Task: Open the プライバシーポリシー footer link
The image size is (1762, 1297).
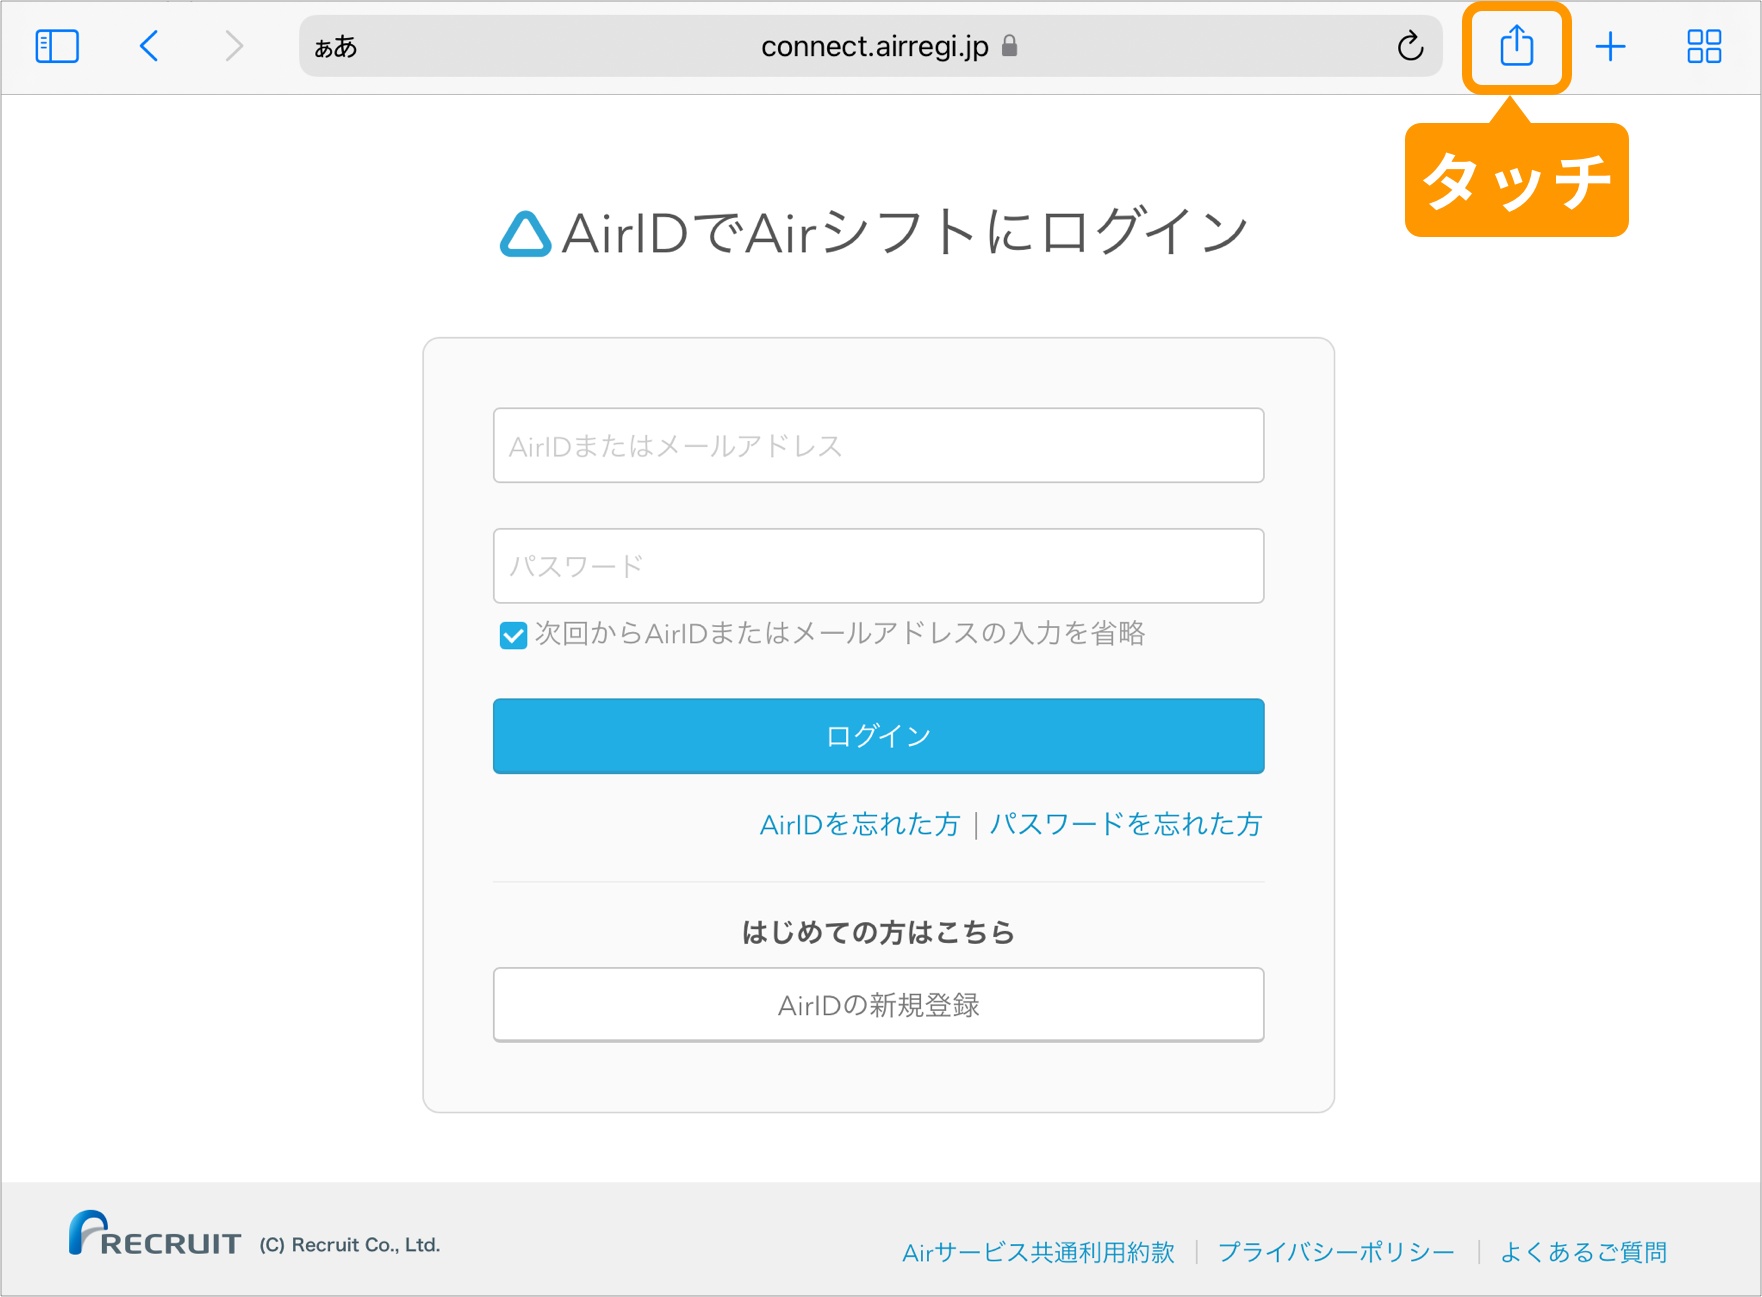Action: [1336, 1252]
